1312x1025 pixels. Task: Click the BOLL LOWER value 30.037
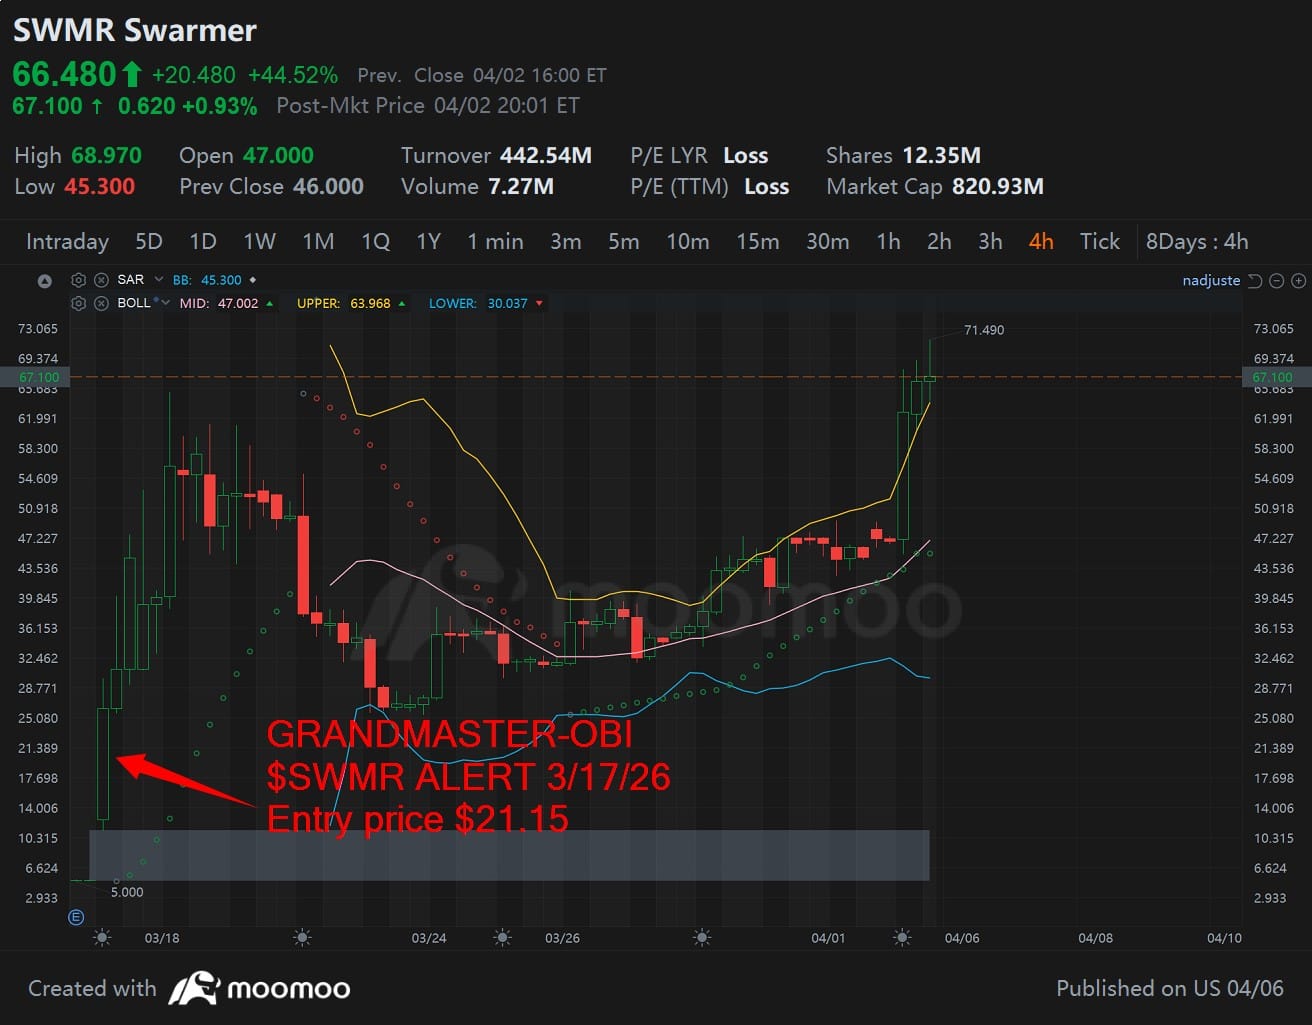[507, 303]
